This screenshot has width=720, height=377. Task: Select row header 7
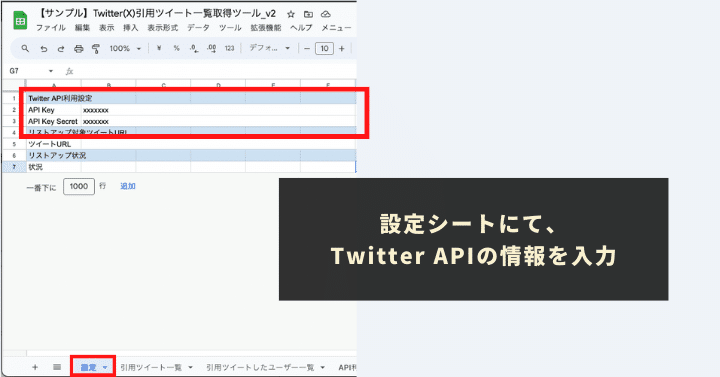pos(14,167)
